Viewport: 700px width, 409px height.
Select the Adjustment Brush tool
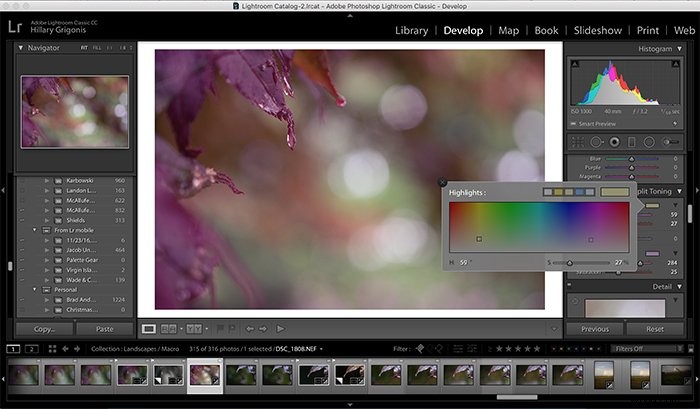click(x=671, y=142)
